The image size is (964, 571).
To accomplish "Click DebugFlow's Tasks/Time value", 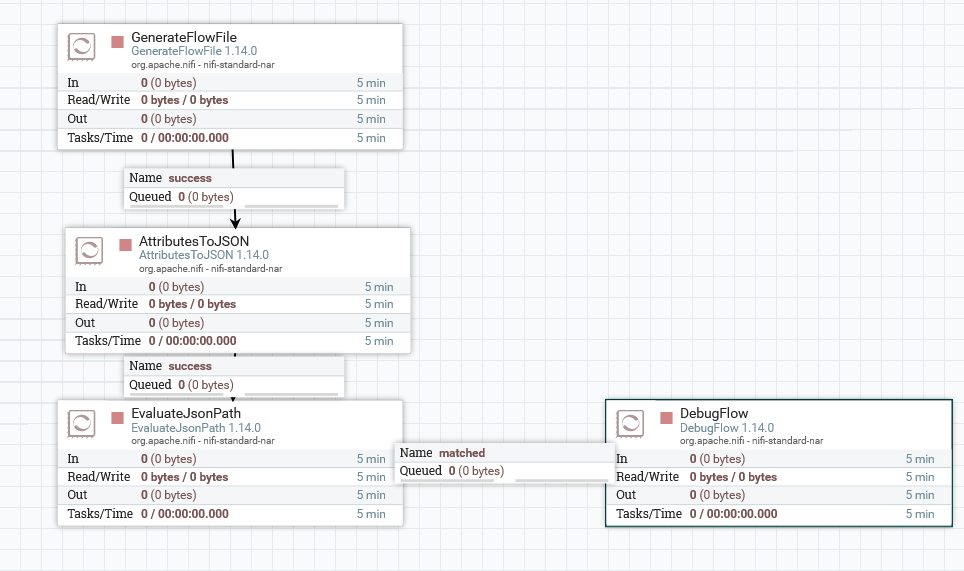I will tap(733, 514).
